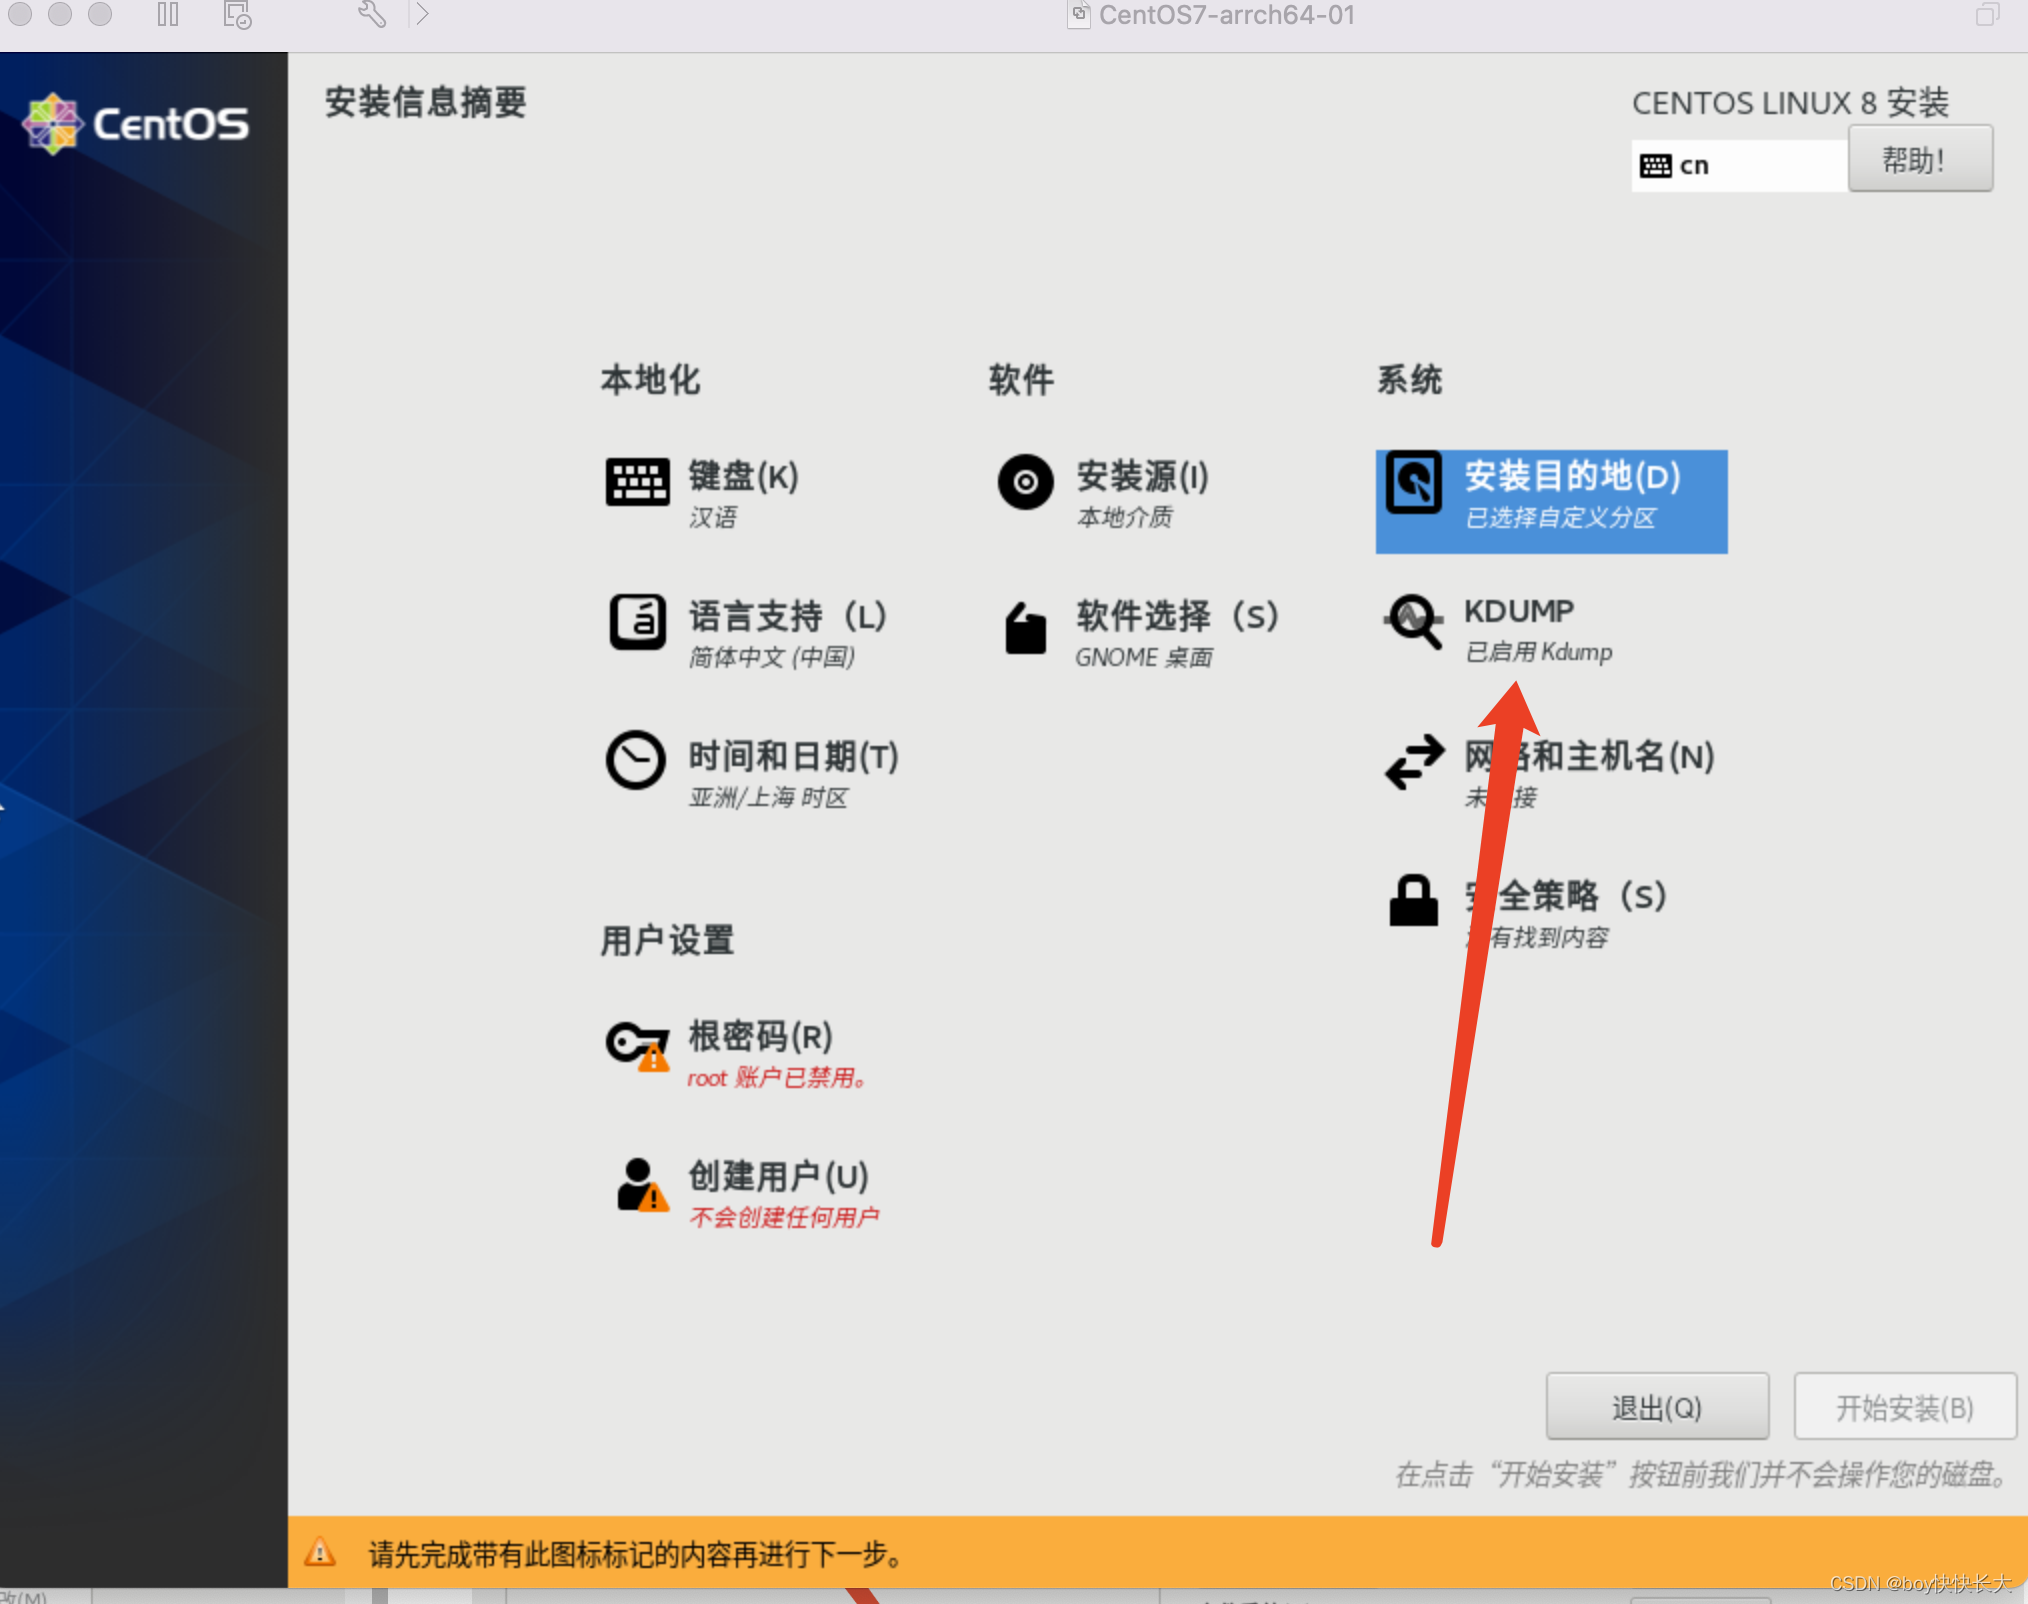Click the 本地化 section heading
This screenshot has height=1604, width=2028.
tap(650, 380)
